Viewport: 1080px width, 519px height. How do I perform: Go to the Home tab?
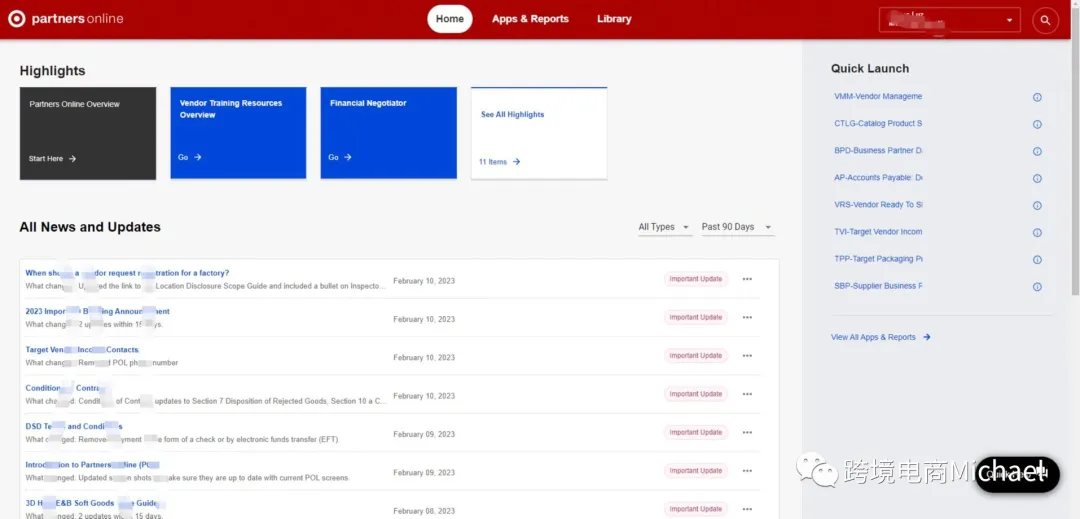coord(450,19)
